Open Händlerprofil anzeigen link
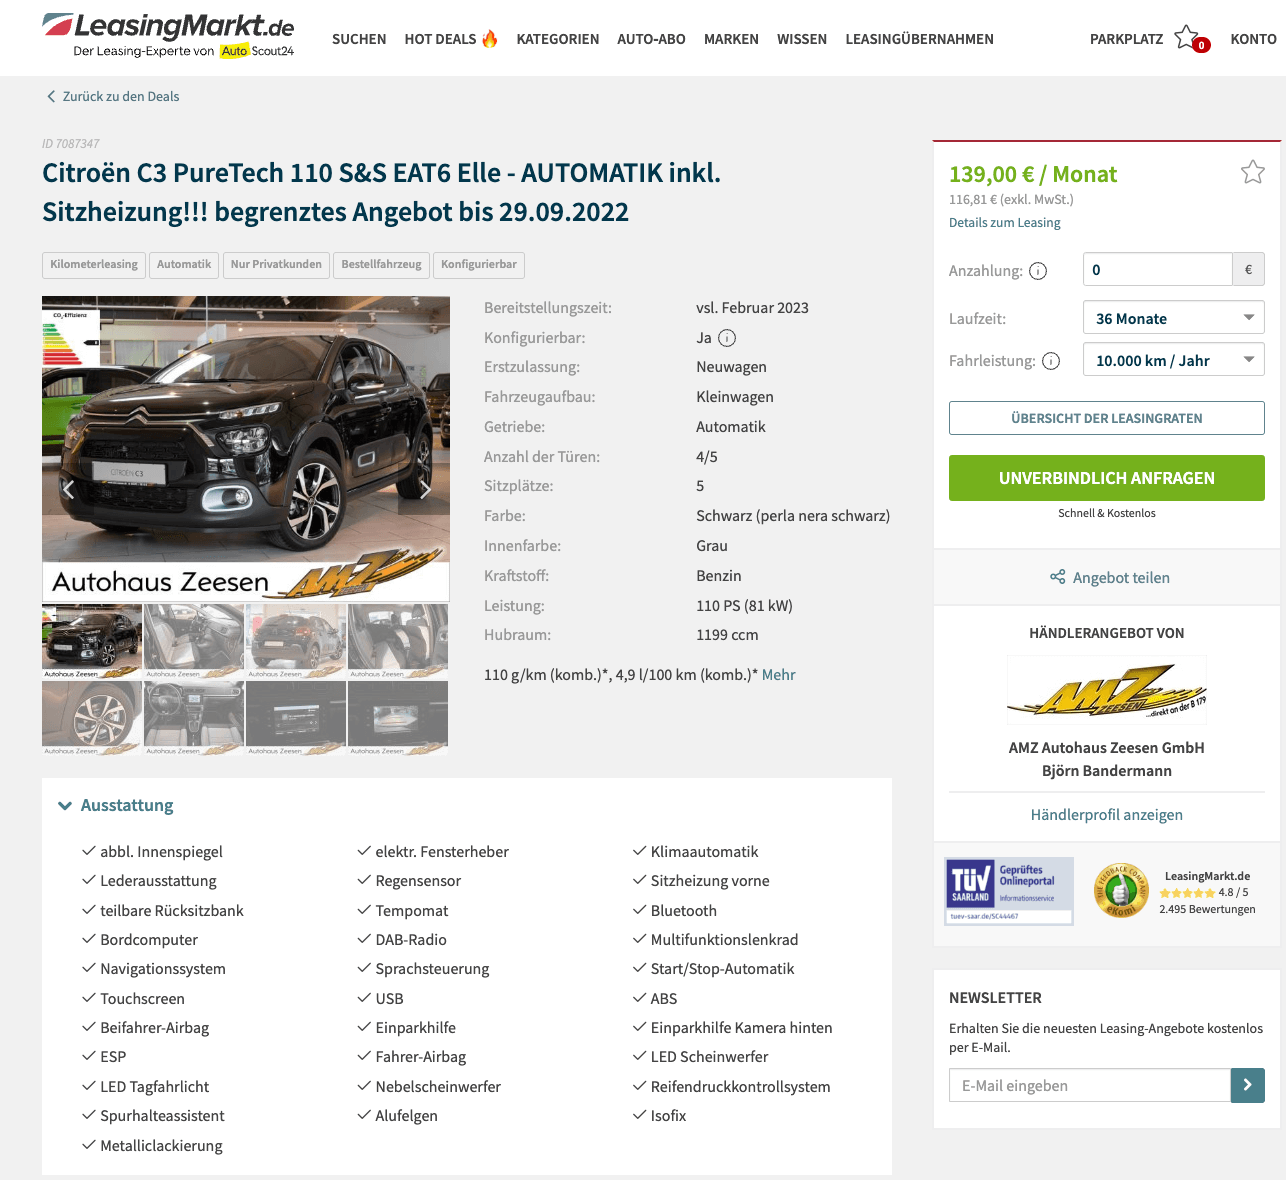The width and height of the screenshot is (1286, 1180). (x=1106, y=814)
